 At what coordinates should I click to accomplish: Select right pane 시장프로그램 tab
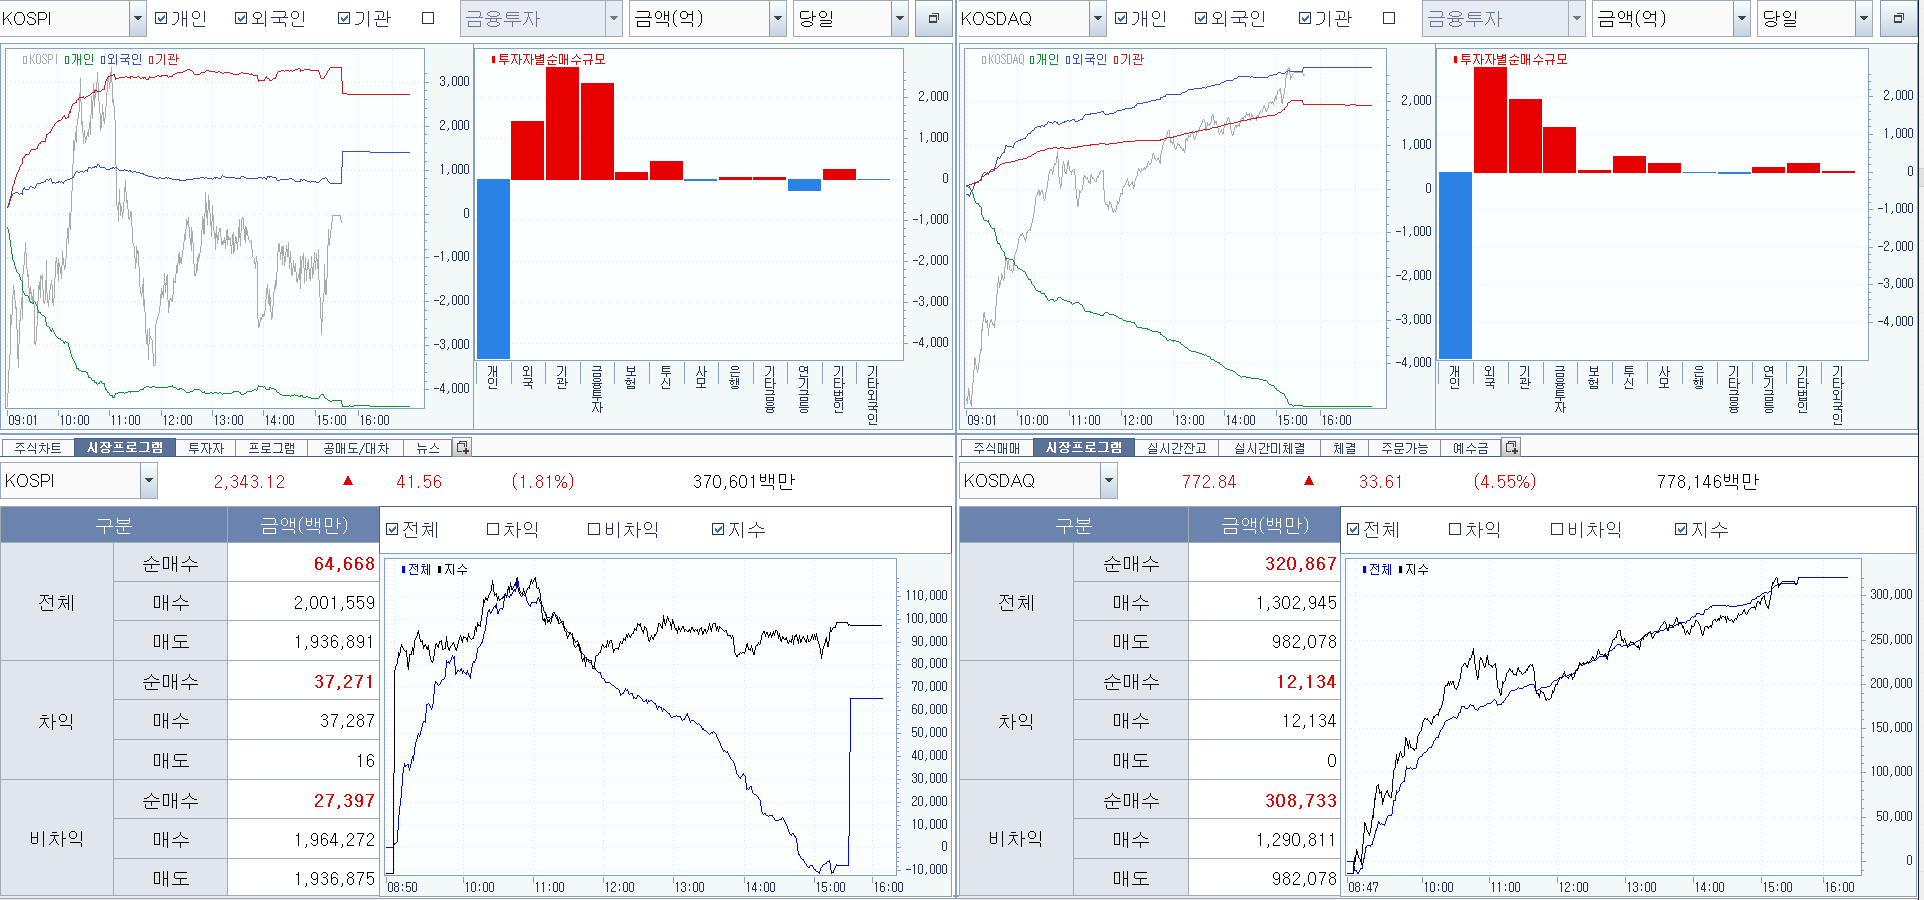(x=1084, y=448)
